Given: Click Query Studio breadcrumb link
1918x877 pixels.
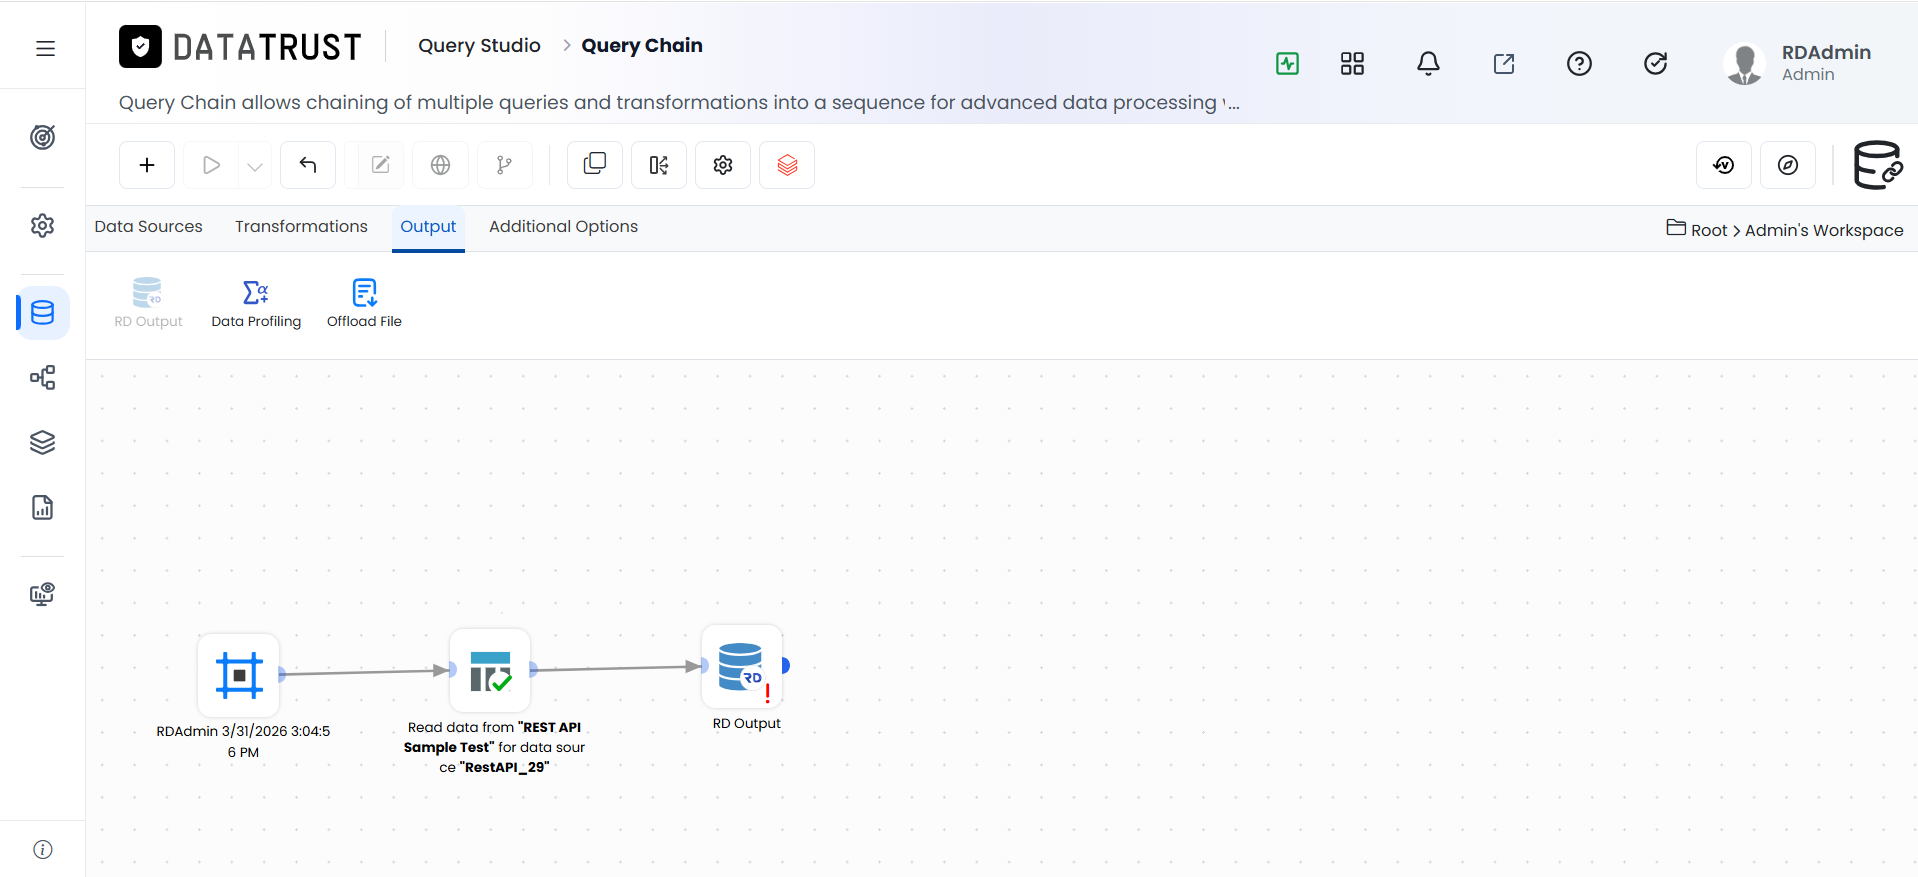Looking at the screenshot, I should (x=479, y=45).
